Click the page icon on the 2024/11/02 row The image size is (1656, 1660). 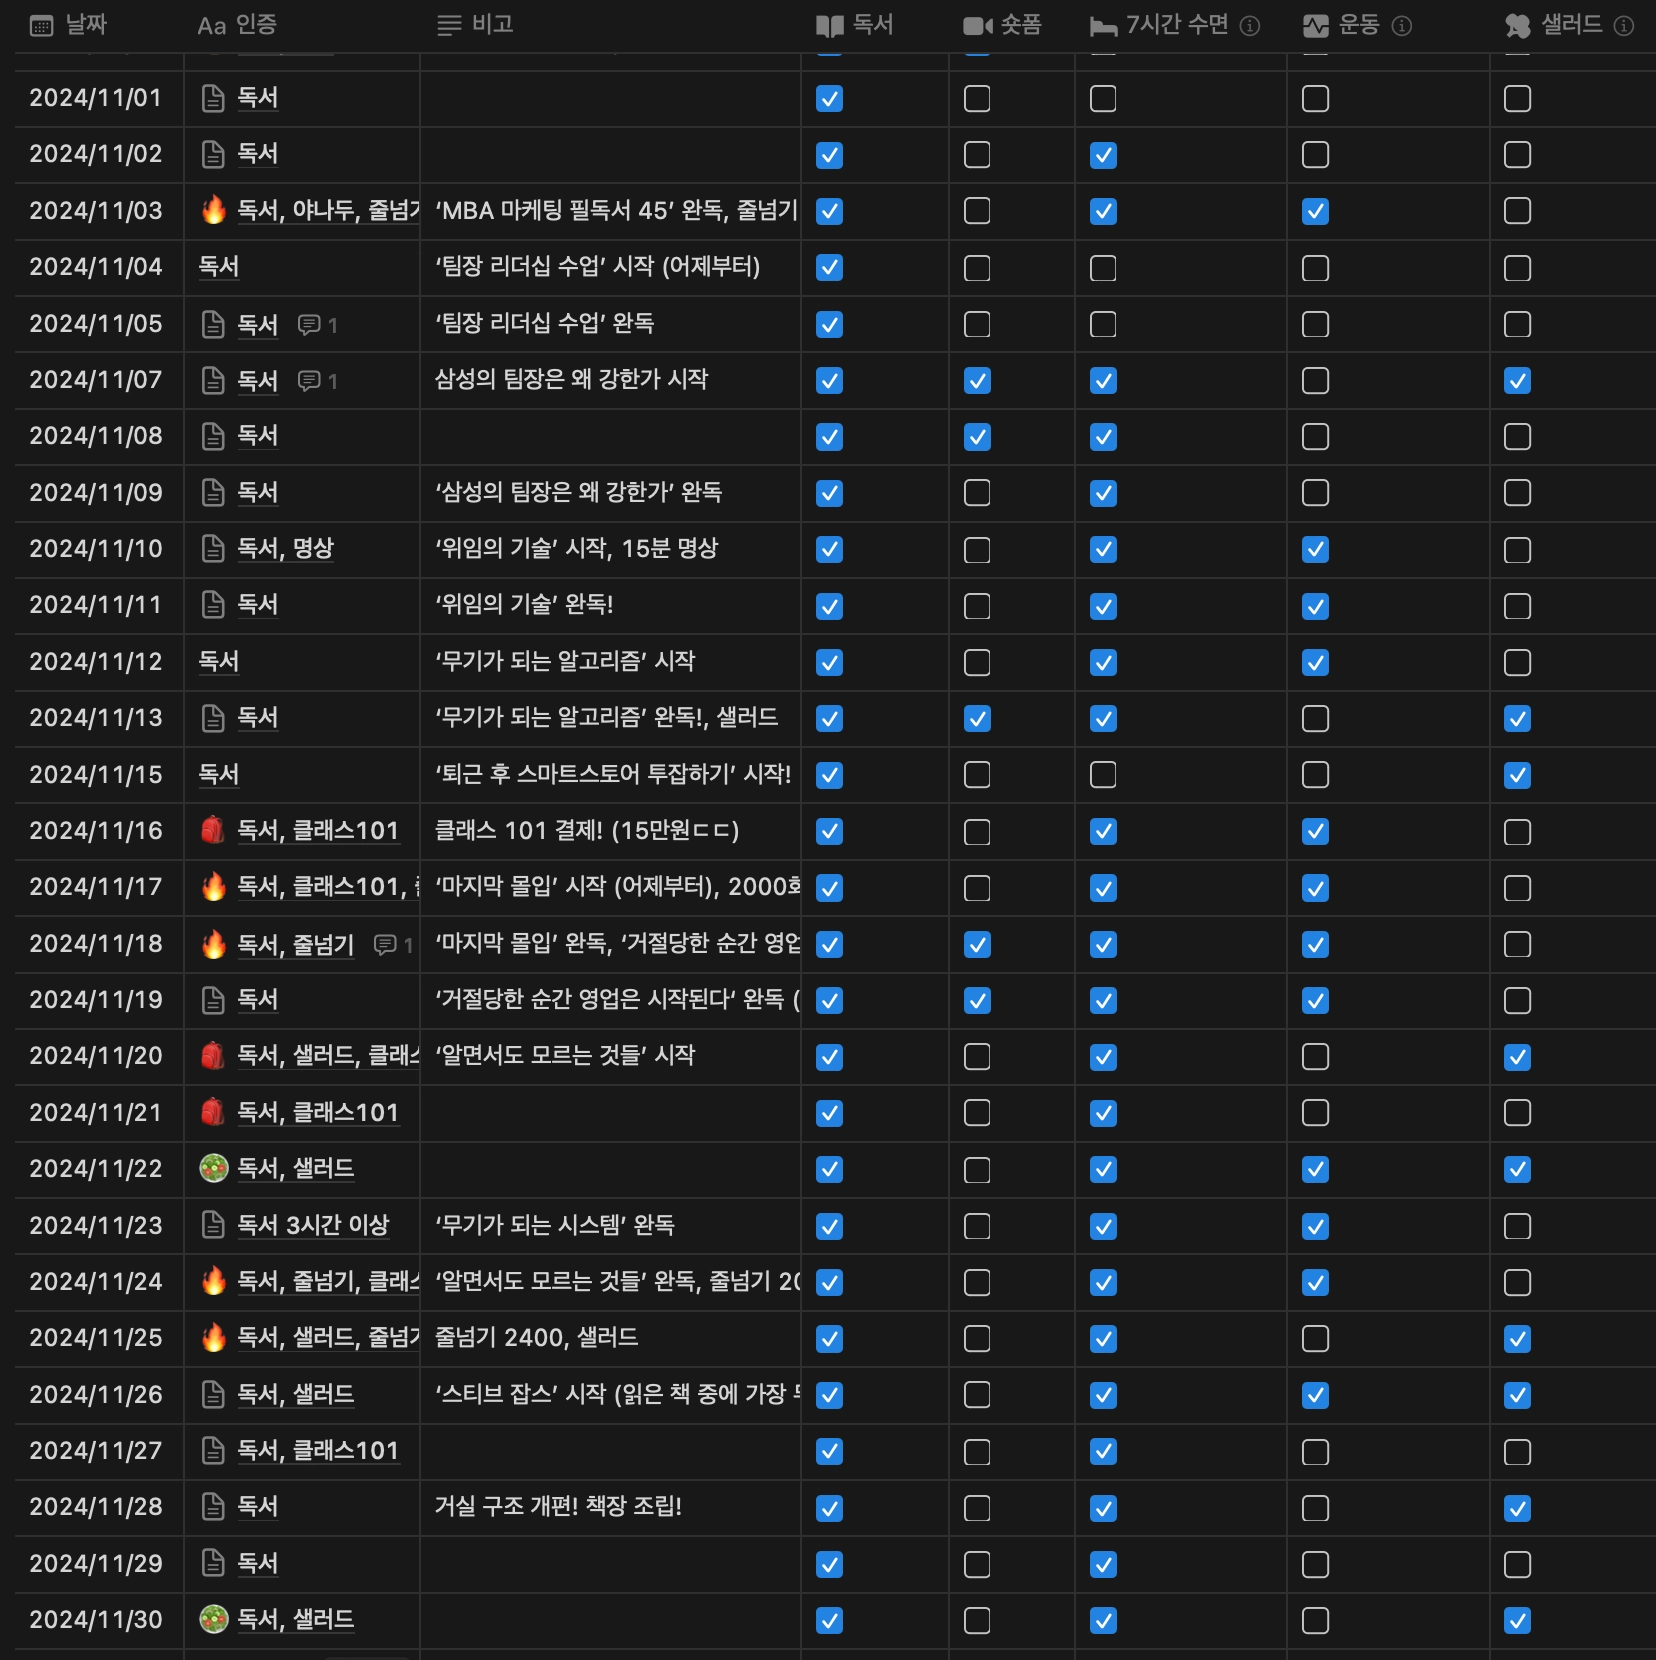[x=213, y=154]
